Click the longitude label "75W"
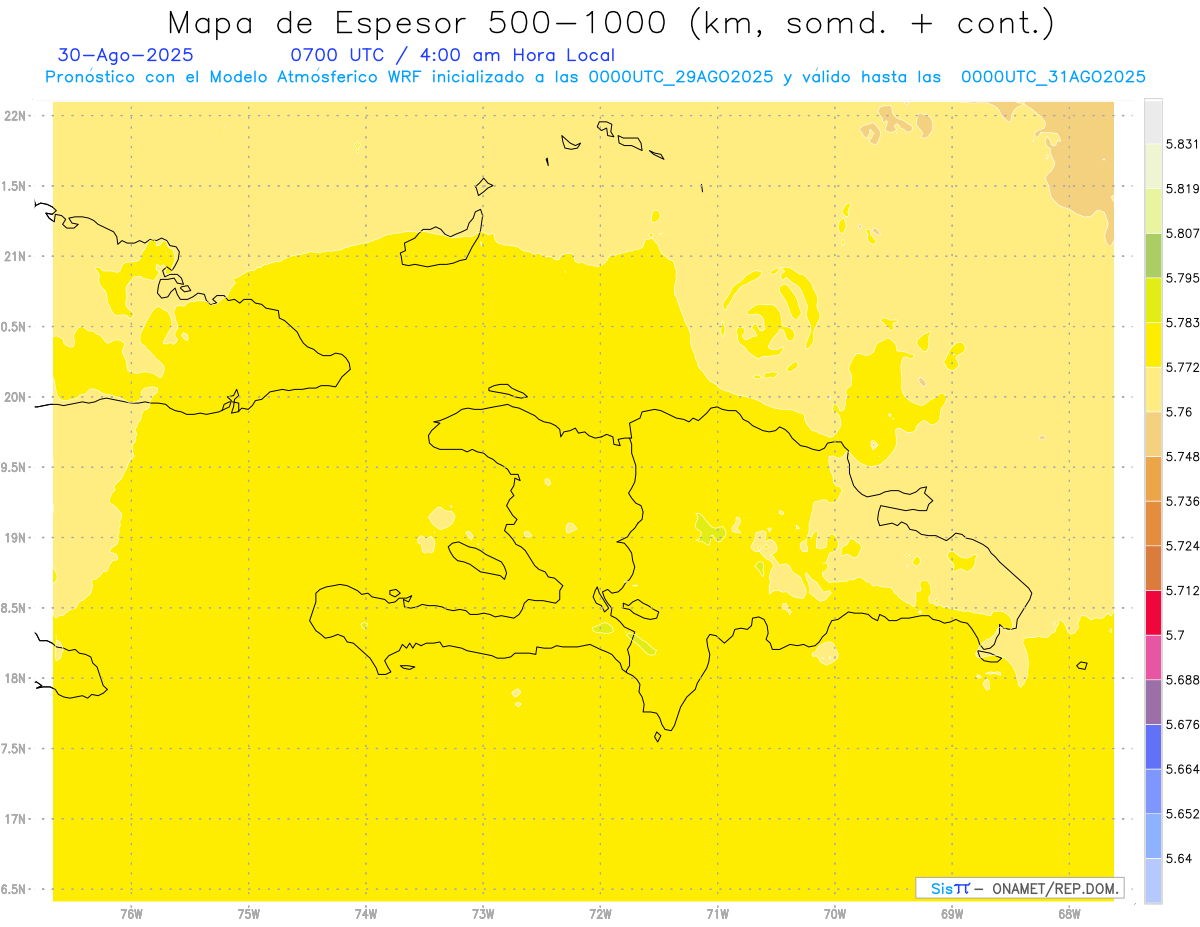Viewport: 1200px width, 927px height. pos(249,914)
